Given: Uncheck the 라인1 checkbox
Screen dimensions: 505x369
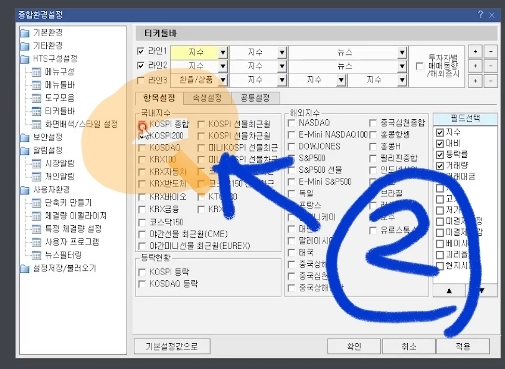Looking at the screenshot, I should (141, 51).
